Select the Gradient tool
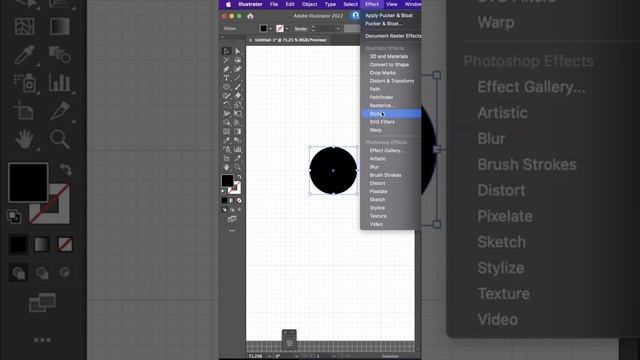 [238, 132]
